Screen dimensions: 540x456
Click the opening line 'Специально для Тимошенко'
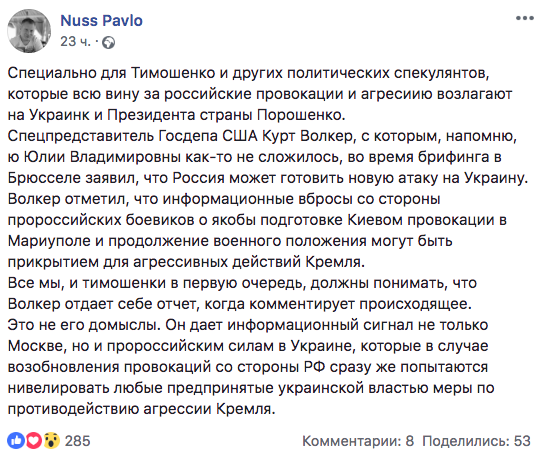(249, 73)
